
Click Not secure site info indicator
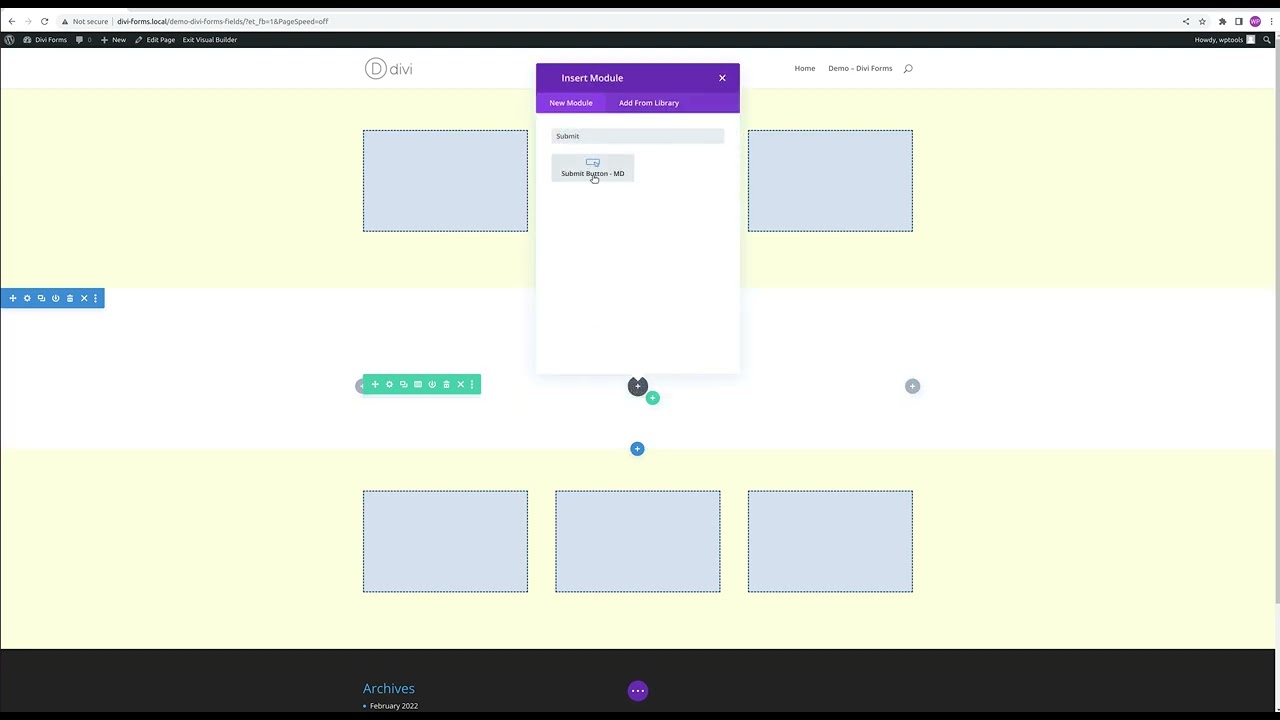click(x=84, y=21)
